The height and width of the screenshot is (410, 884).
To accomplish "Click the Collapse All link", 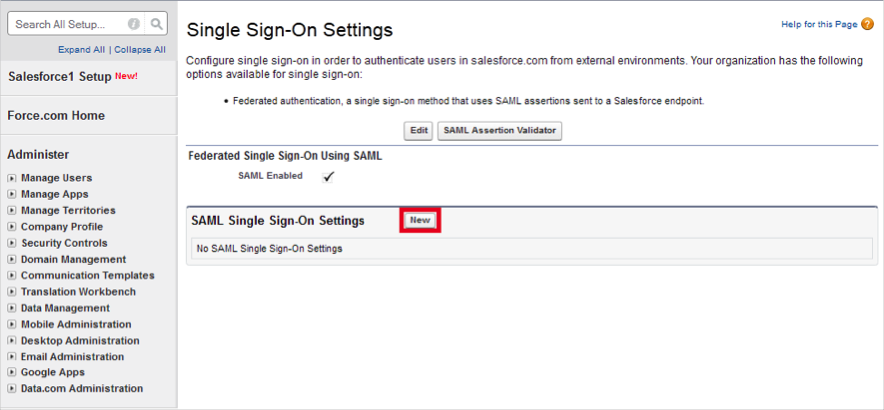I will 140,49.
